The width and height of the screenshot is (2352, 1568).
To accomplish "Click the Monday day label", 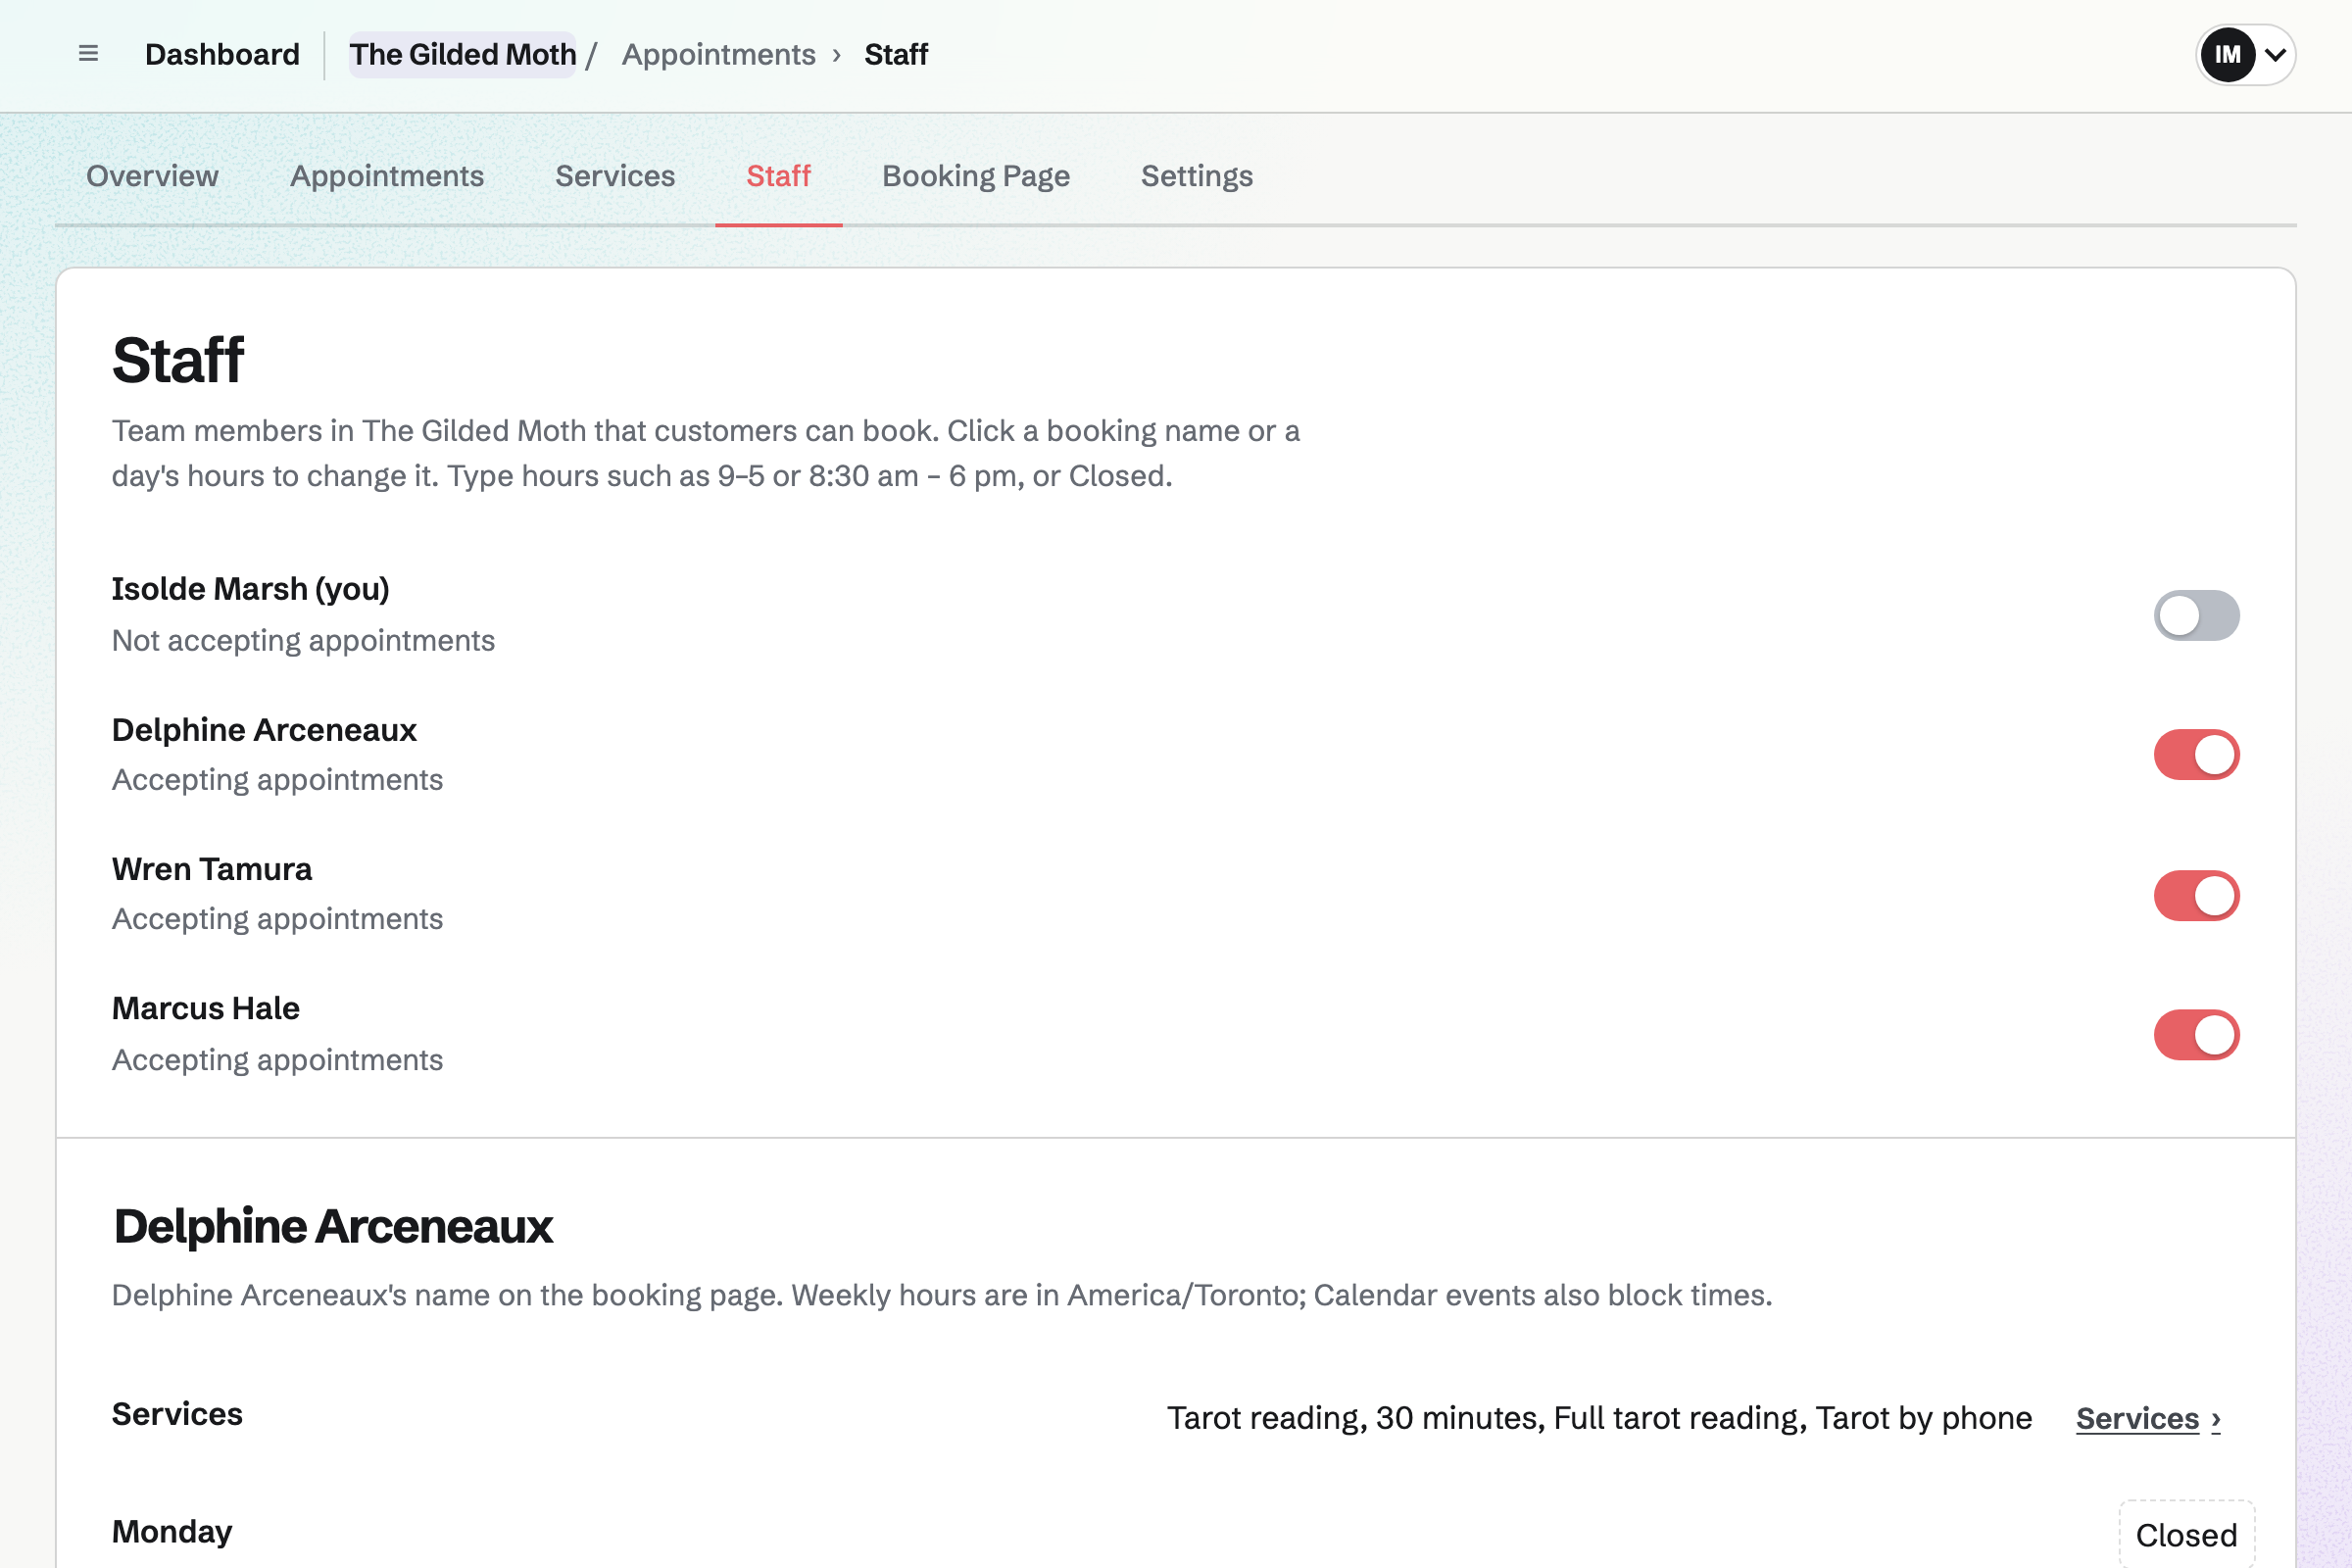I will coord(172,1531).
